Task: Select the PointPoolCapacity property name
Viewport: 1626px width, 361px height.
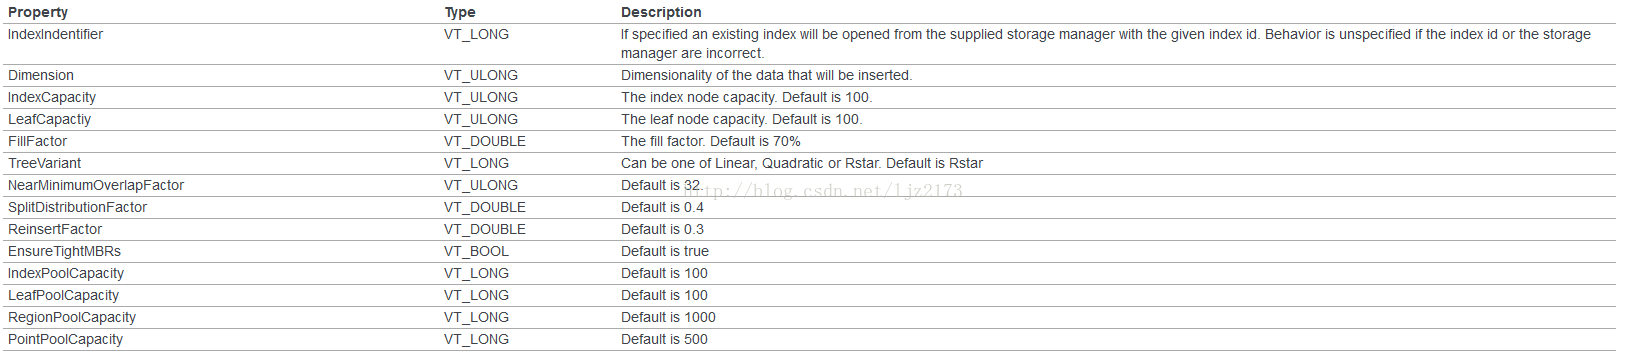Action: pos(65,339)
